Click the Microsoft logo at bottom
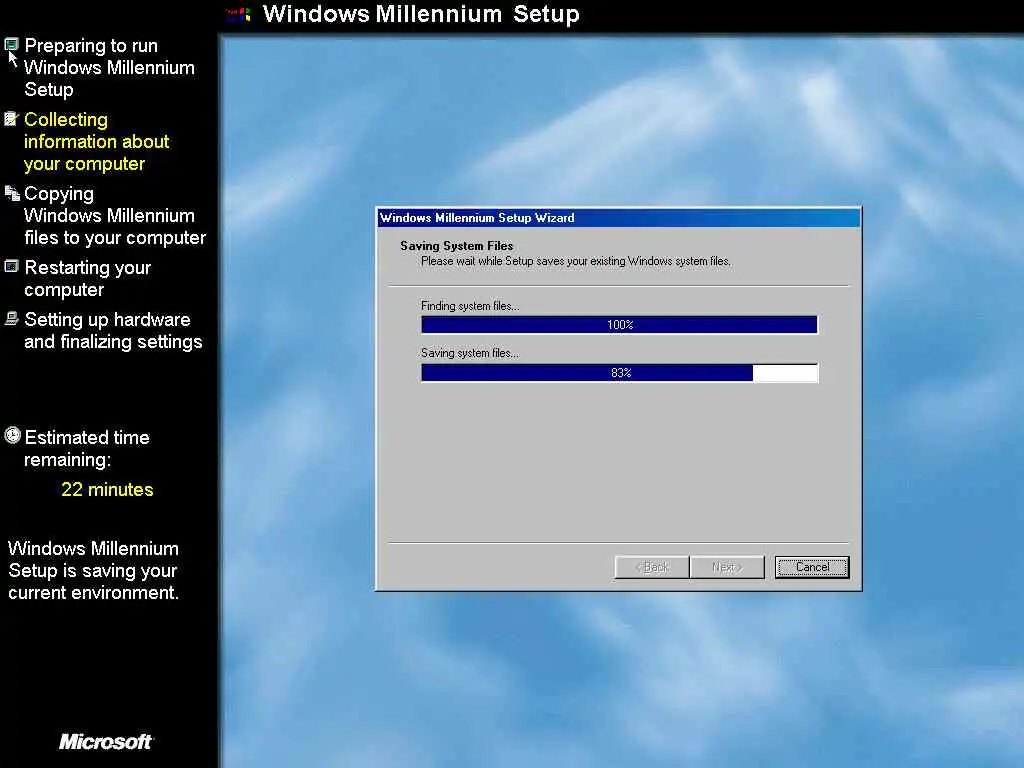Viewport: 1024px width, 768px height. [x=106, y=741]
